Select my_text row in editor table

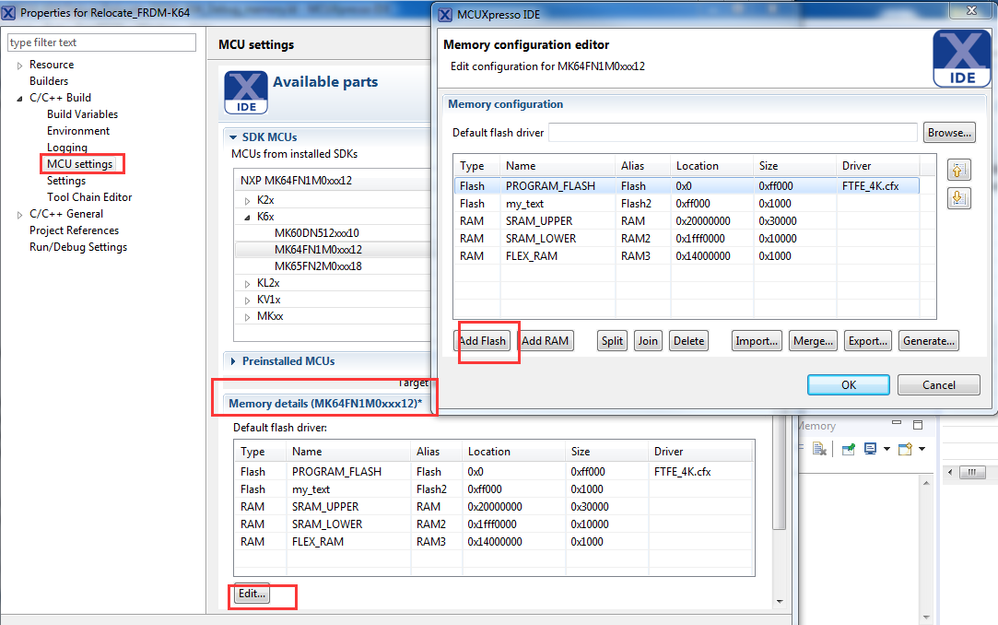point(686,204)
